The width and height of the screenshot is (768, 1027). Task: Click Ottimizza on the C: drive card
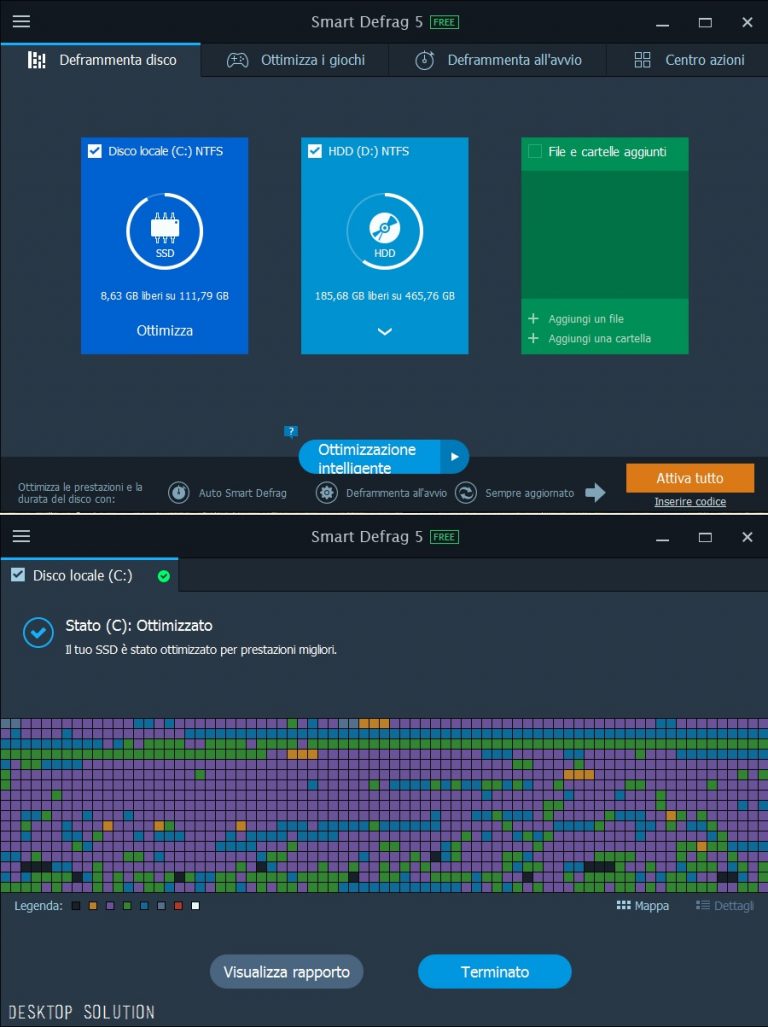pyautogui.click(x=164, y=331)
